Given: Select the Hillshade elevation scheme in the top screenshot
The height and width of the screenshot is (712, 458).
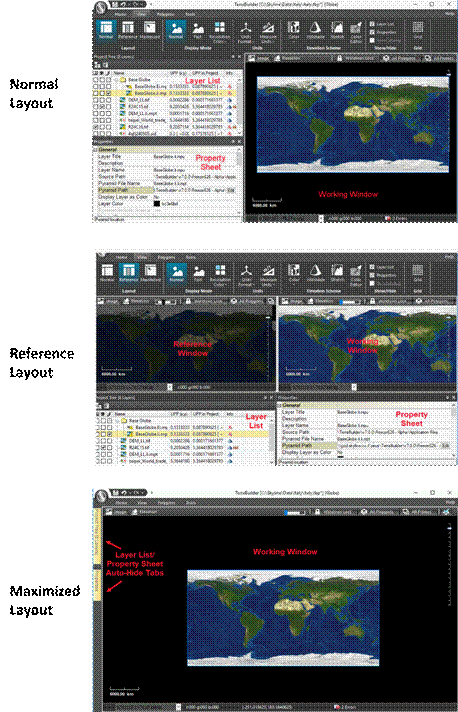Looking at the screenshot, I should (x=315, y=30).
